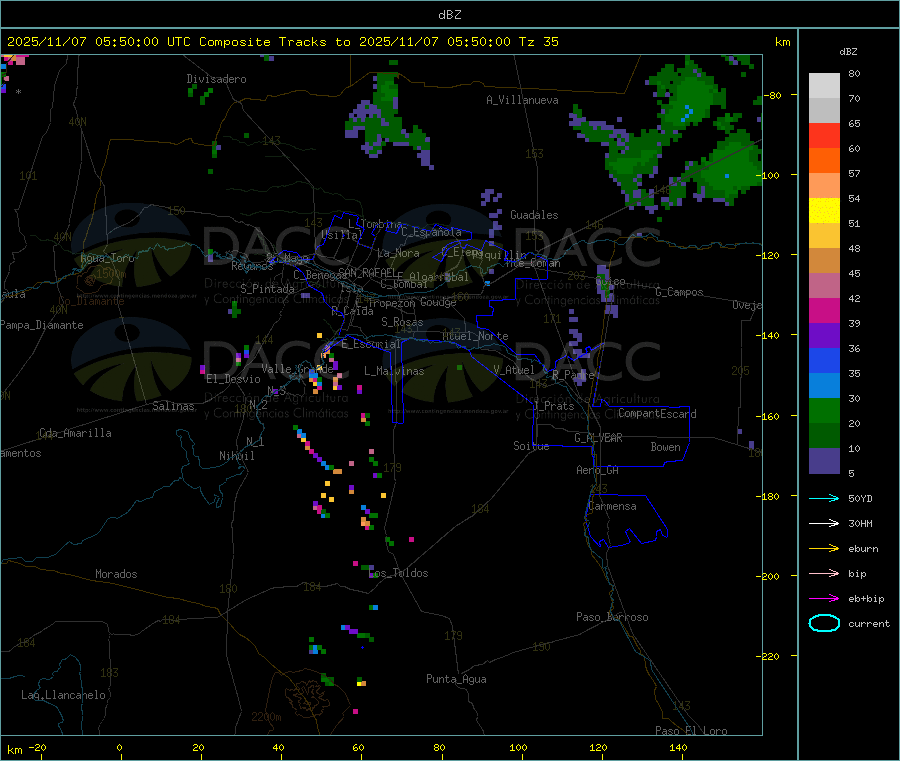This screenshot has width=900, height=761.
Task: Click the V_Atuel map label
Action: [514, 370]
